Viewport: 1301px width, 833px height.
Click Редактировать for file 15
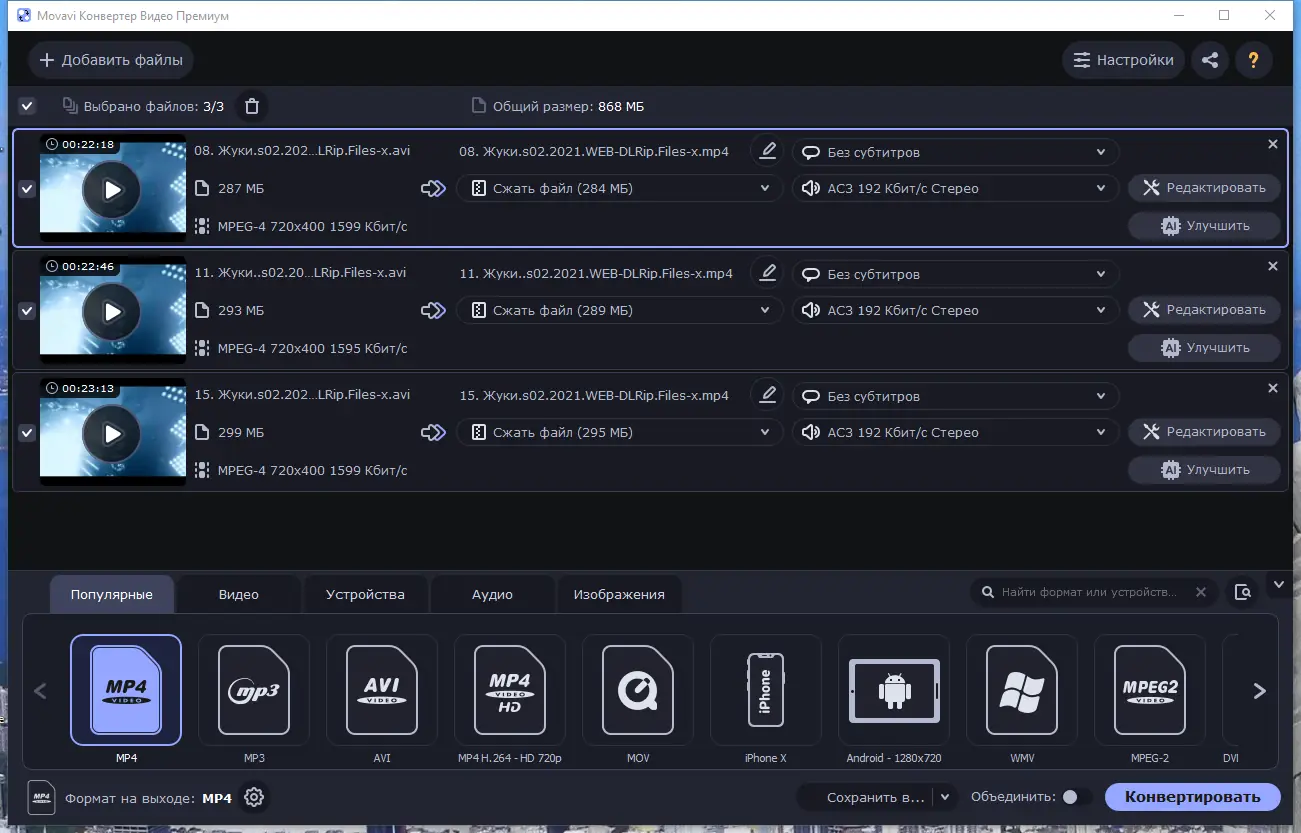click(1204, 431)
